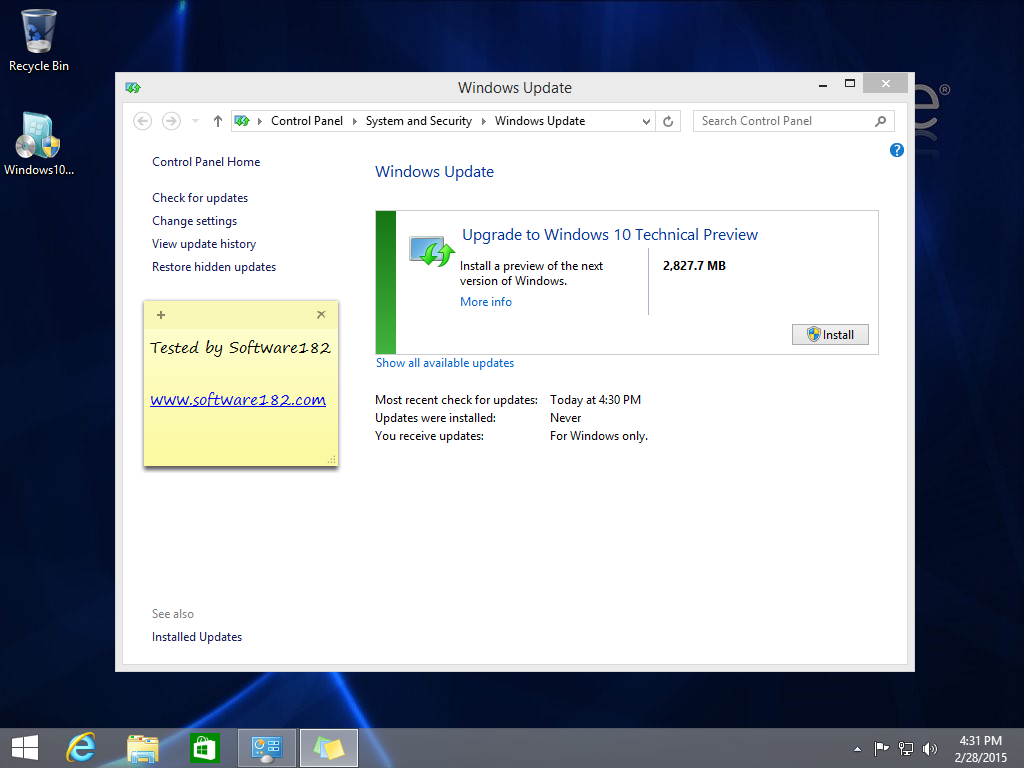Screen dimensions: 1024x768
Task: Expand the arrow after Control Panel breadcrumb
Action: pyautogui.click(x=355, y=121)
